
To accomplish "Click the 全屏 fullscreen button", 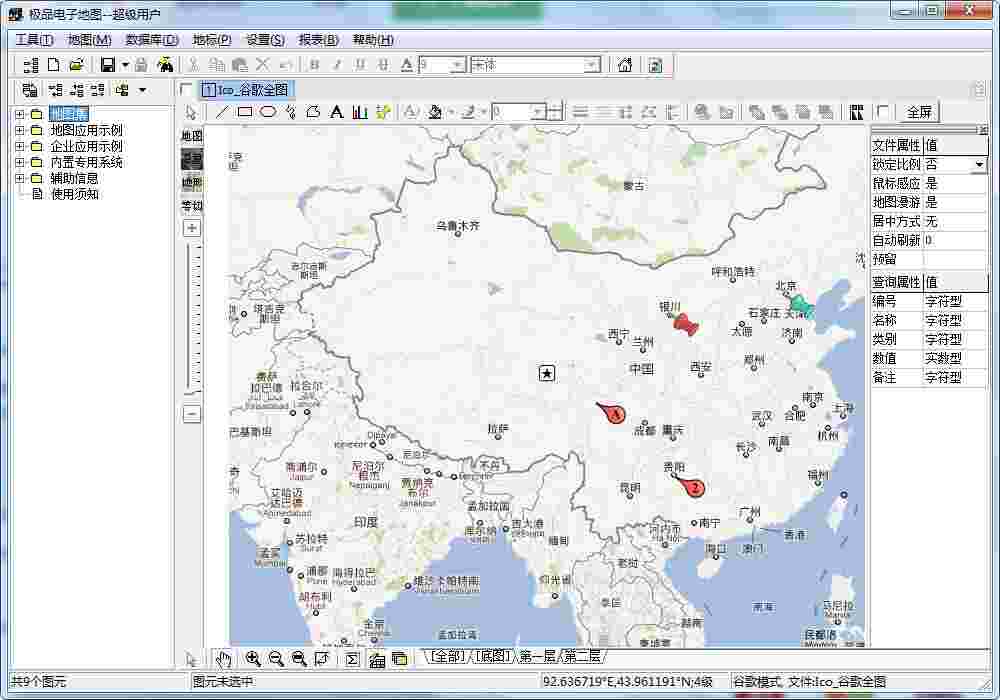I will 918,112.
